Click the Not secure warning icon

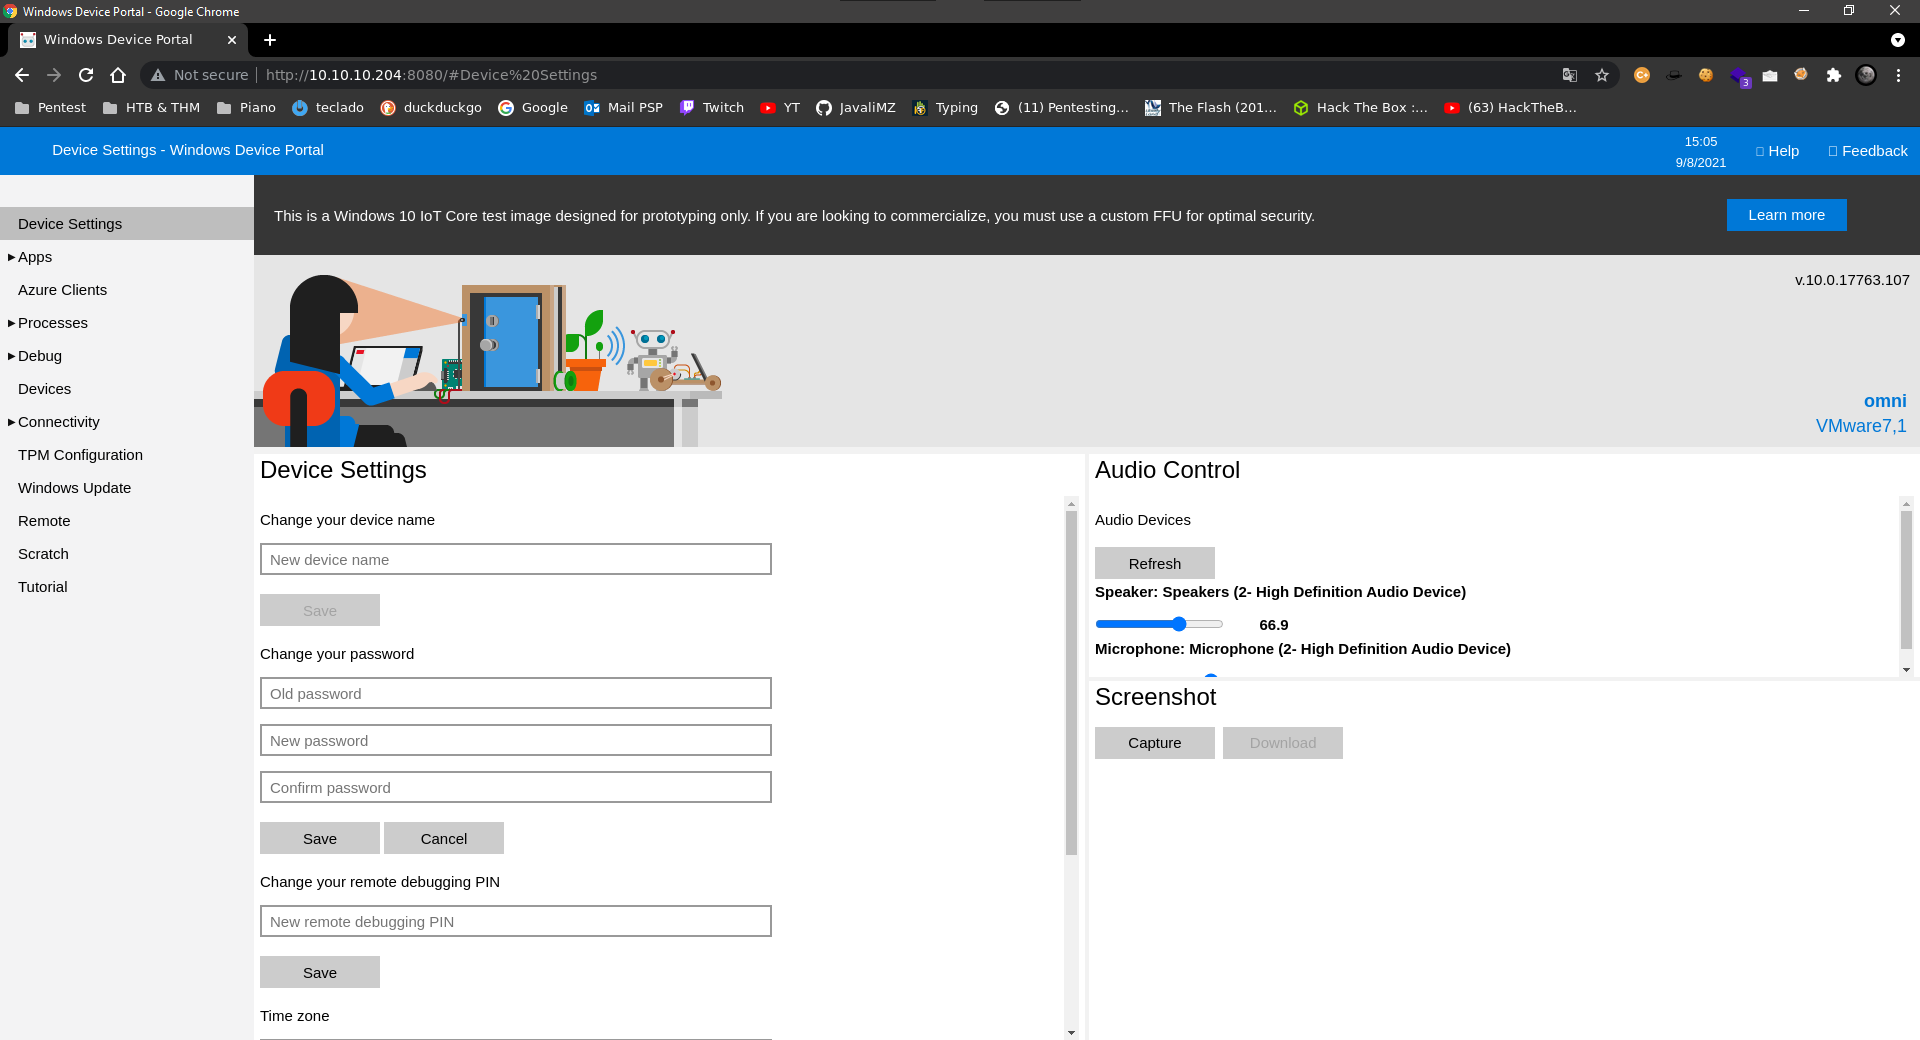pyautogui.click(x=158, y=75)
